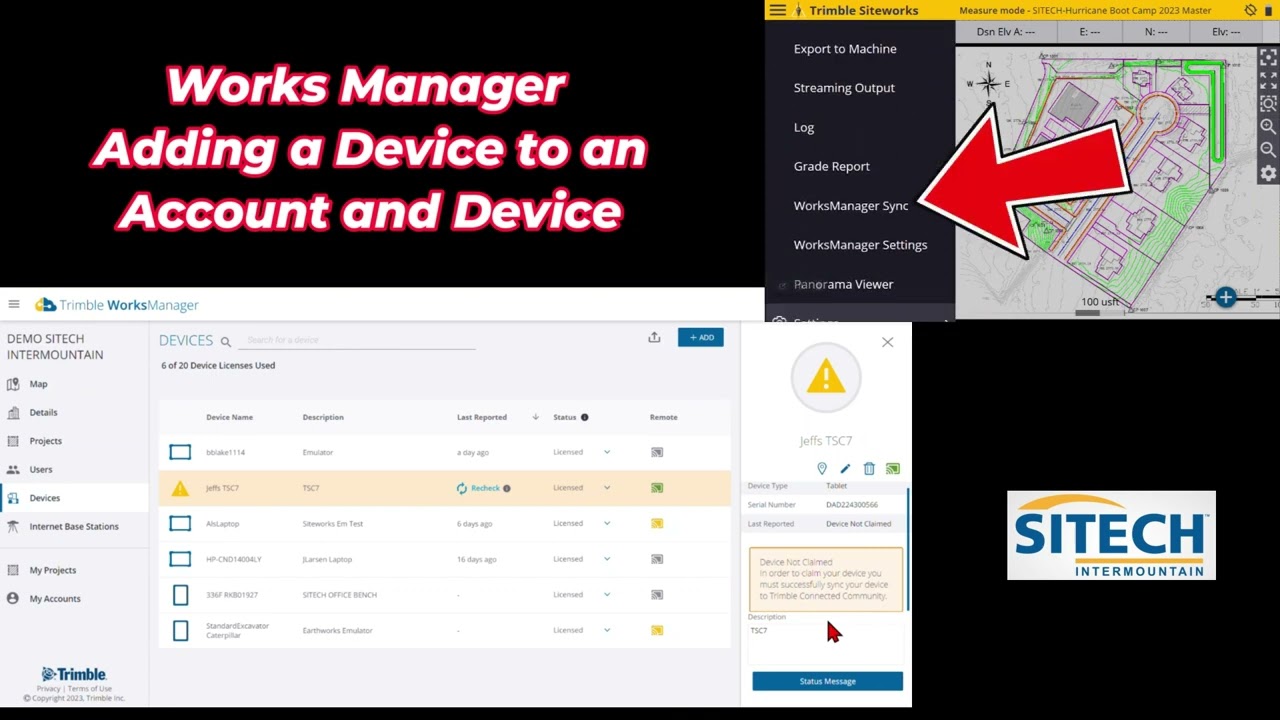This screenshot has height=720, width=1280.
Task: Select WorksManager Settings in Siteworks menu
Action: (860, 245)
